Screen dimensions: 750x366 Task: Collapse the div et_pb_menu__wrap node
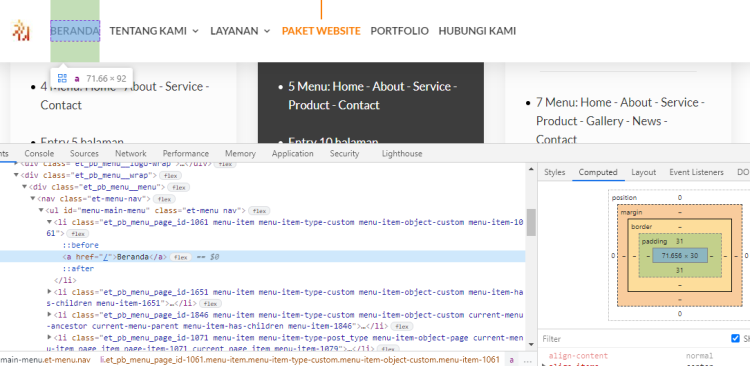click(x=16, y=175)
